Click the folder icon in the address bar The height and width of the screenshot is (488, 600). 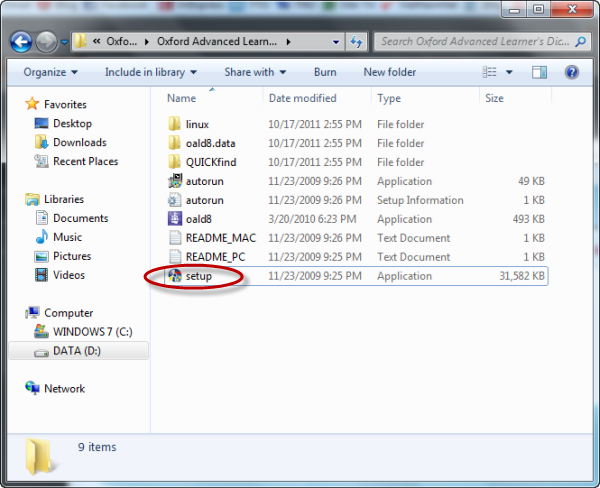(x=80, y=41)
